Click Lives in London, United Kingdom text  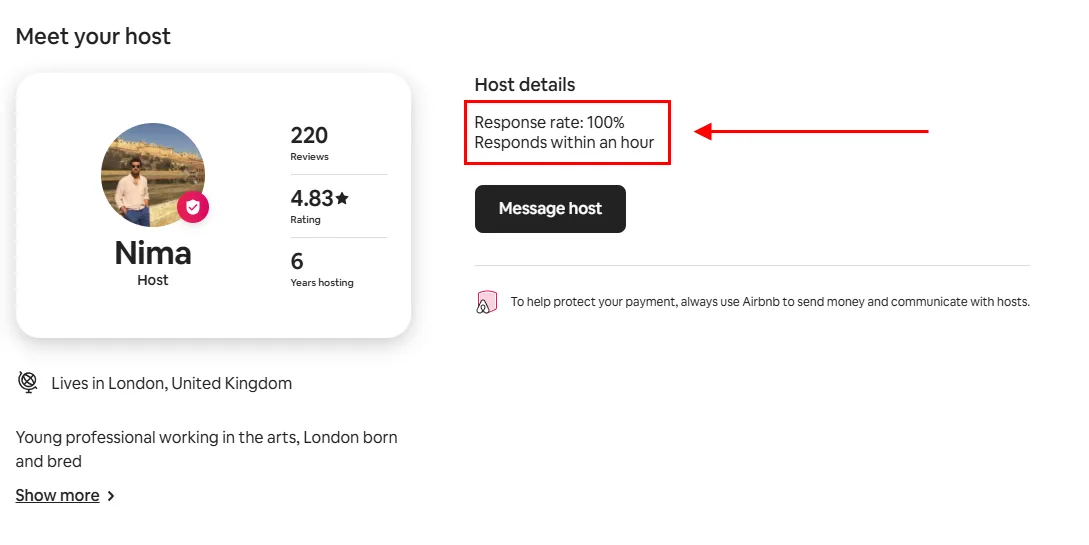[x=172, y=383]
